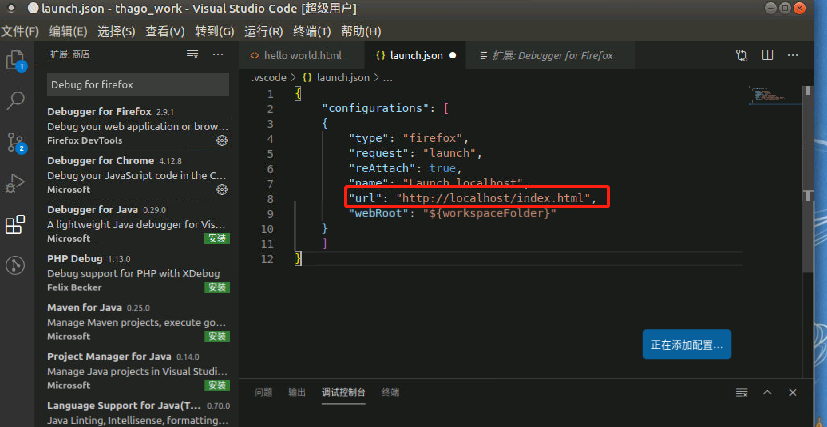This screenshot has width=827, height=427.
Task: Open the 运行(R) menu
Action: click(264, 32)
